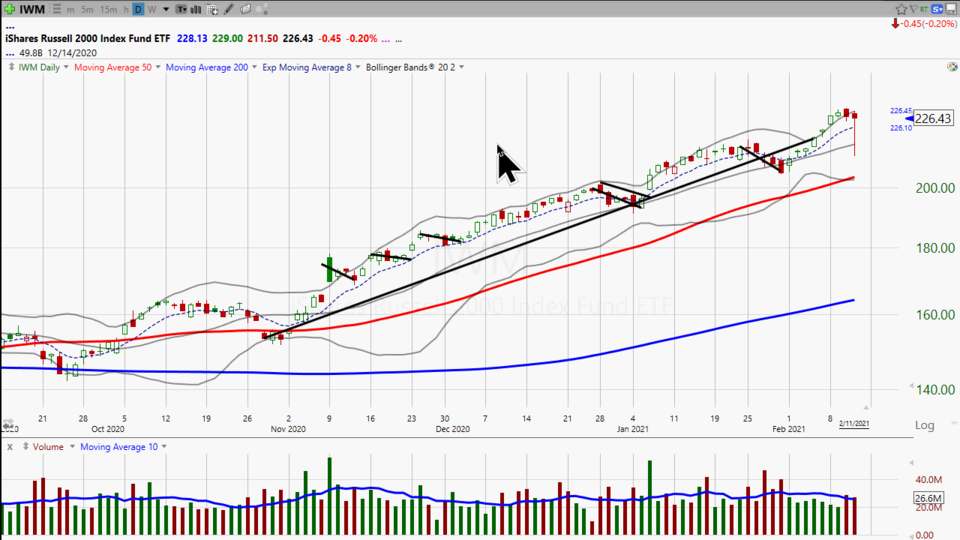Click the 26.6M volume value label
The image size is (960, 540).
tap(928, 498)
